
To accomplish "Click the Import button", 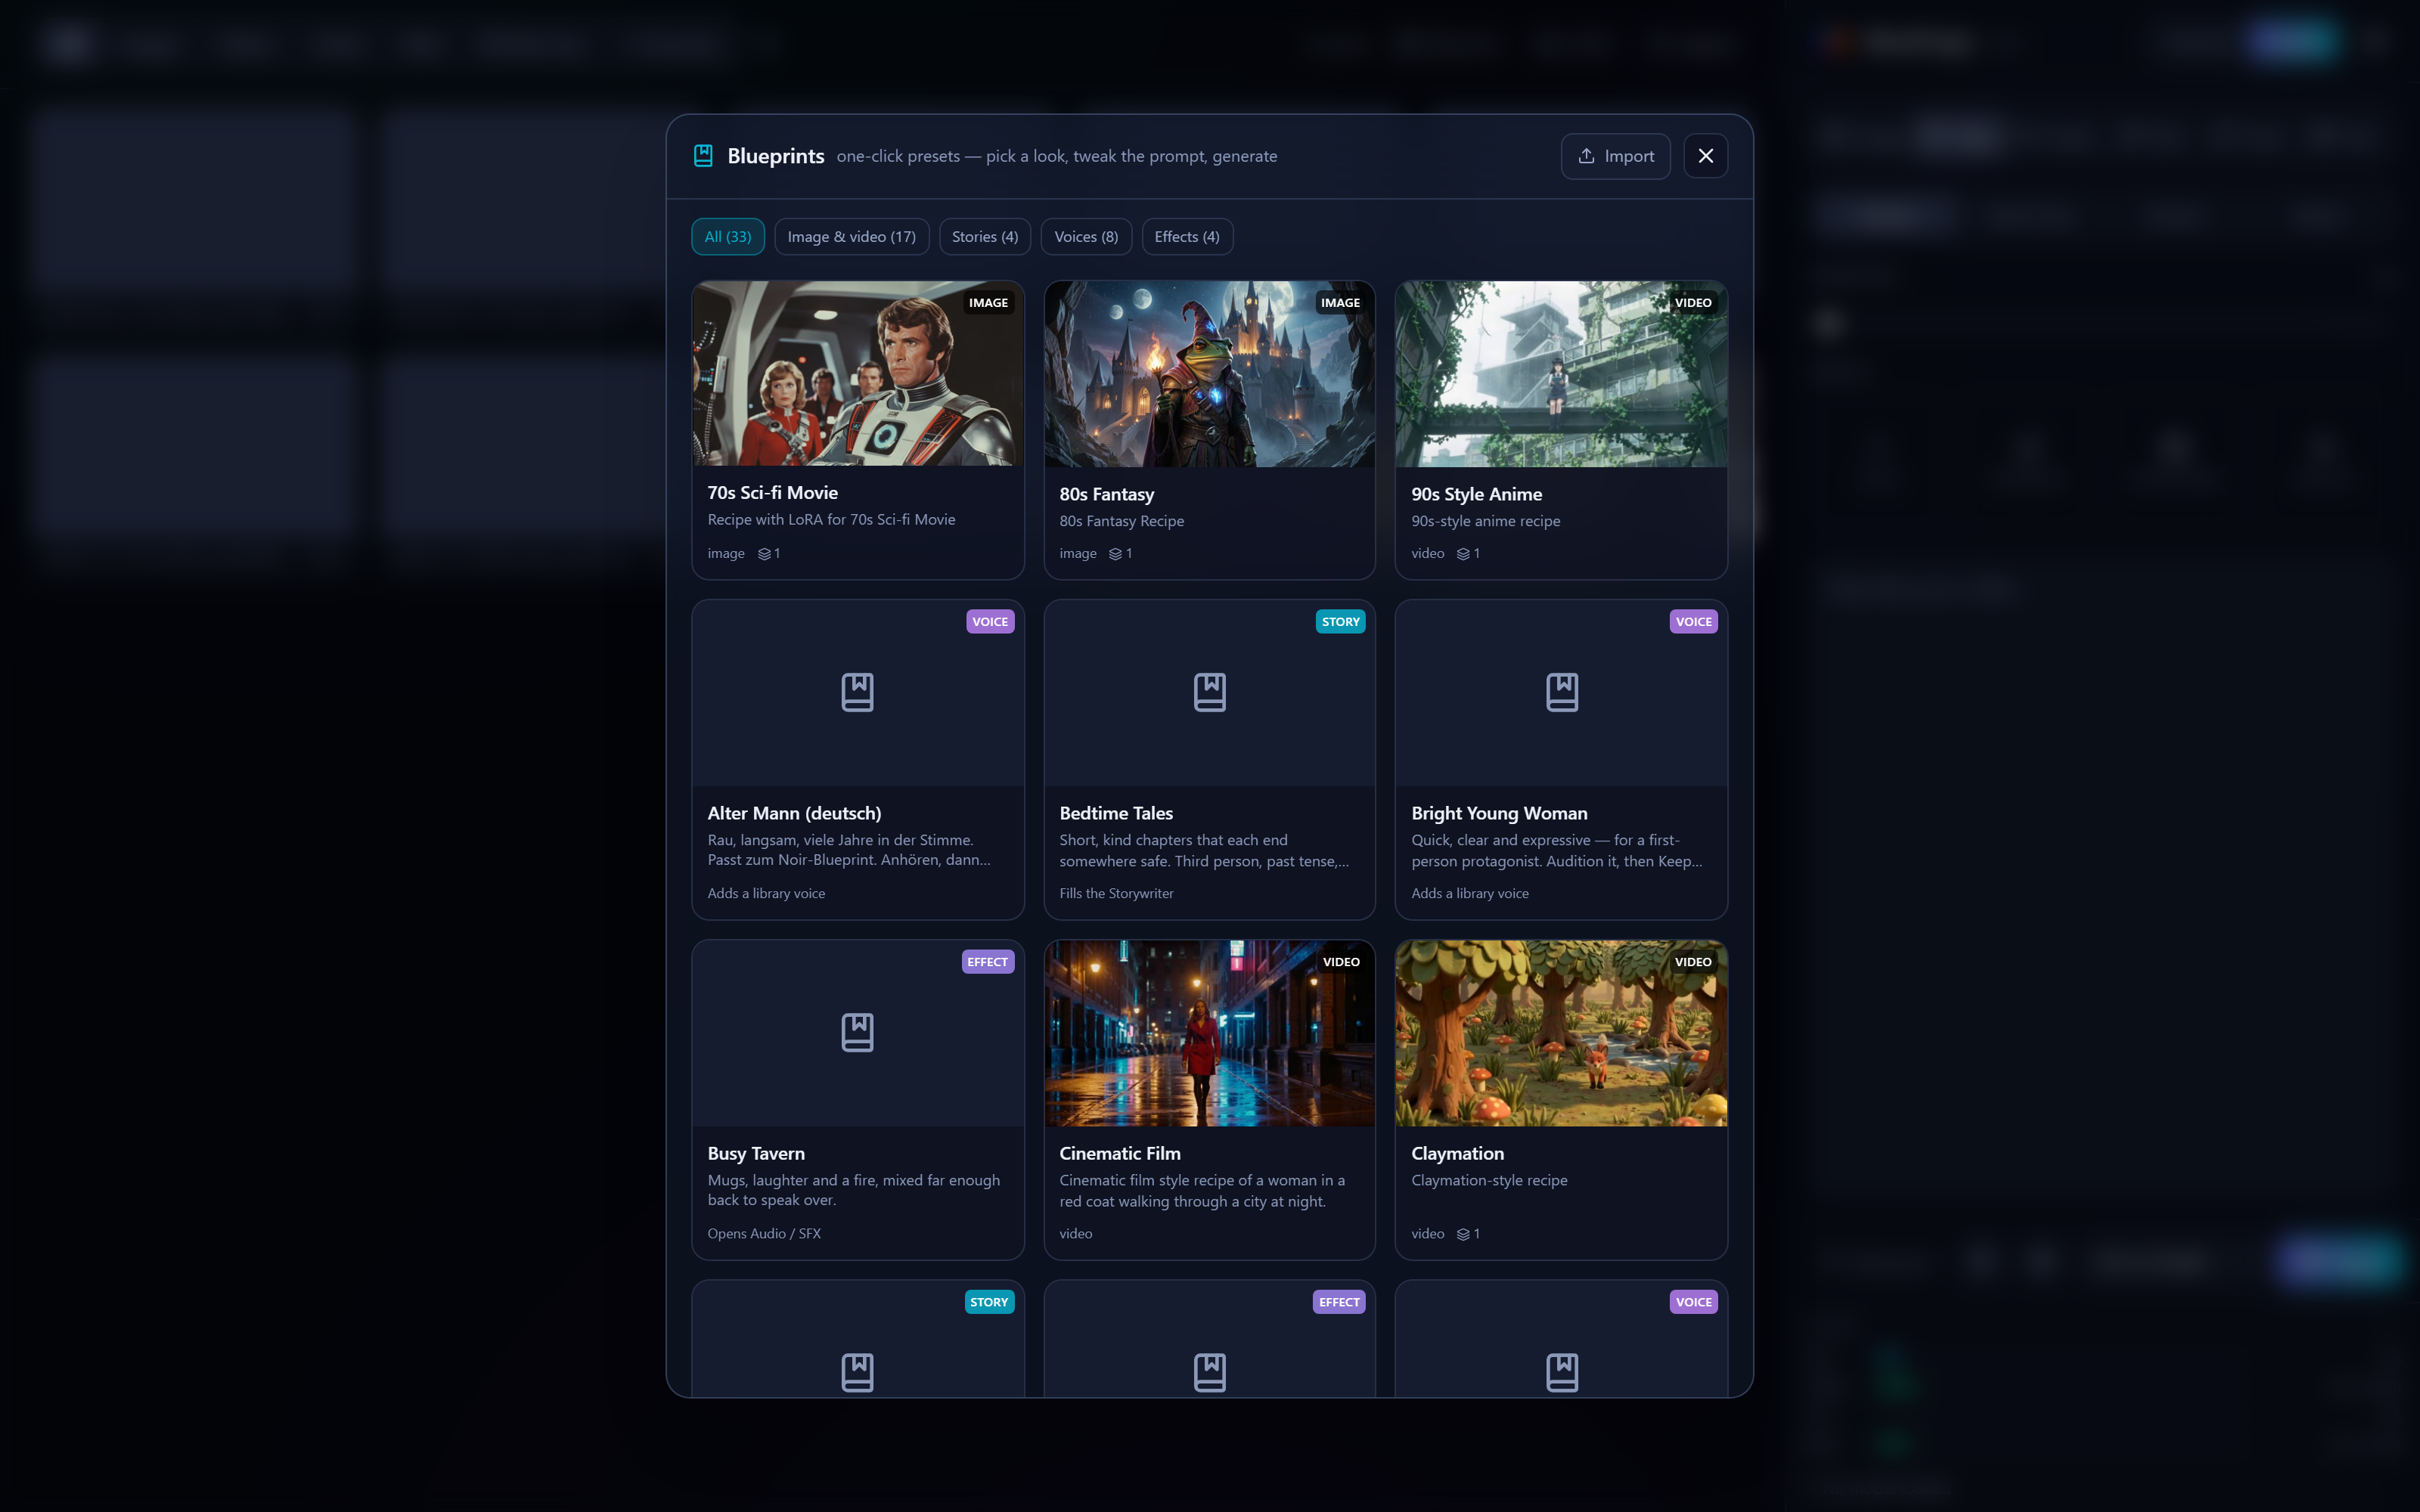I will tap(1615, 156).
